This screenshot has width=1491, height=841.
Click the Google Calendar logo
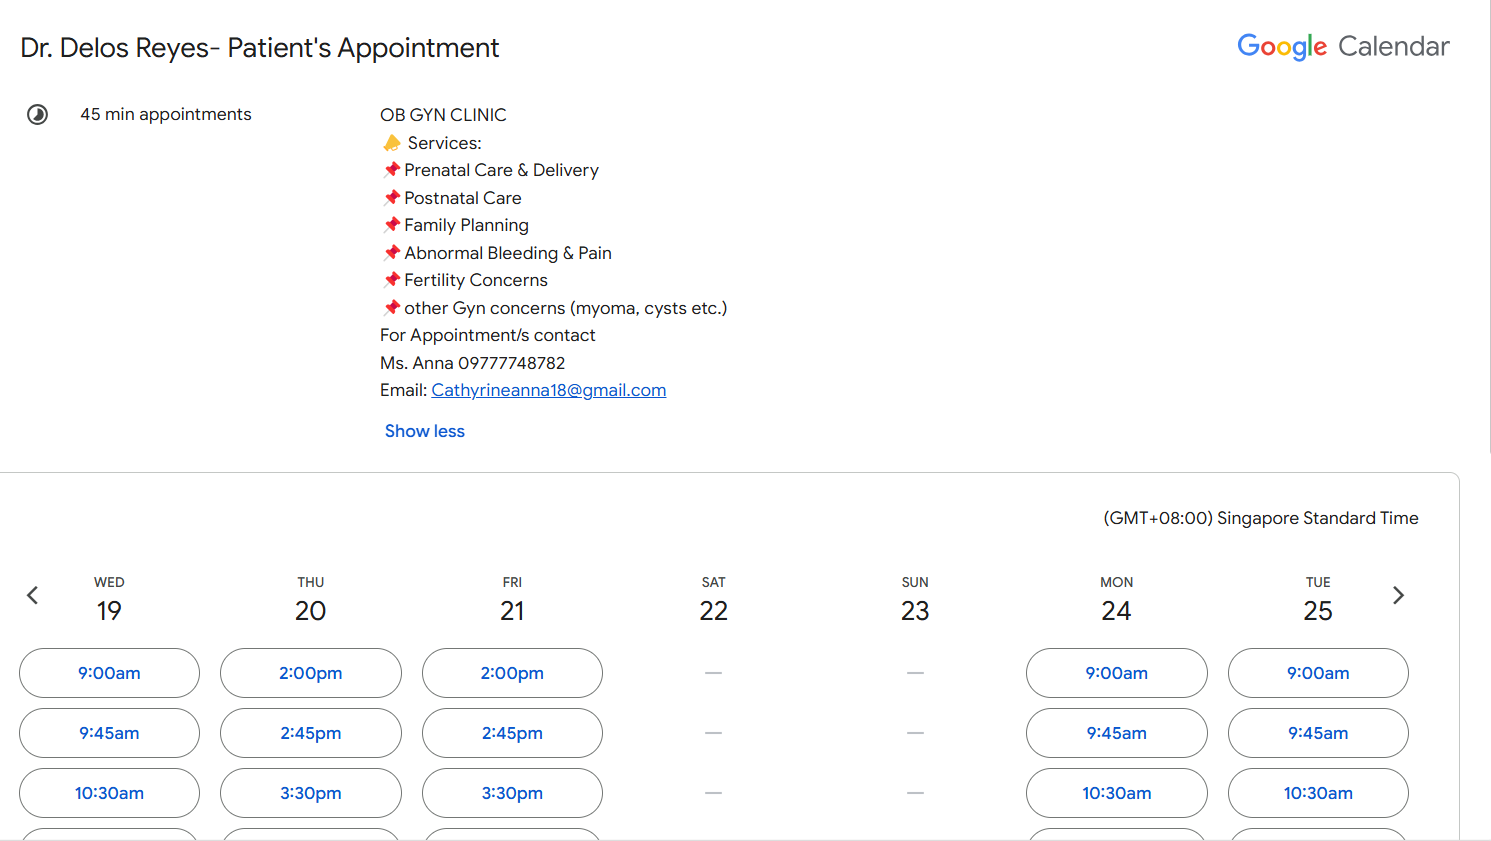[x=1343, y=47]
